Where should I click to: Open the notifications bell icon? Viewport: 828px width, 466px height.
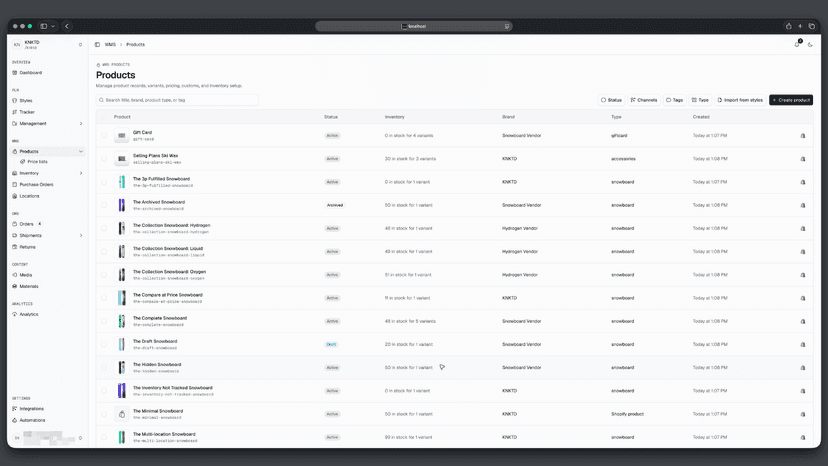797,44
